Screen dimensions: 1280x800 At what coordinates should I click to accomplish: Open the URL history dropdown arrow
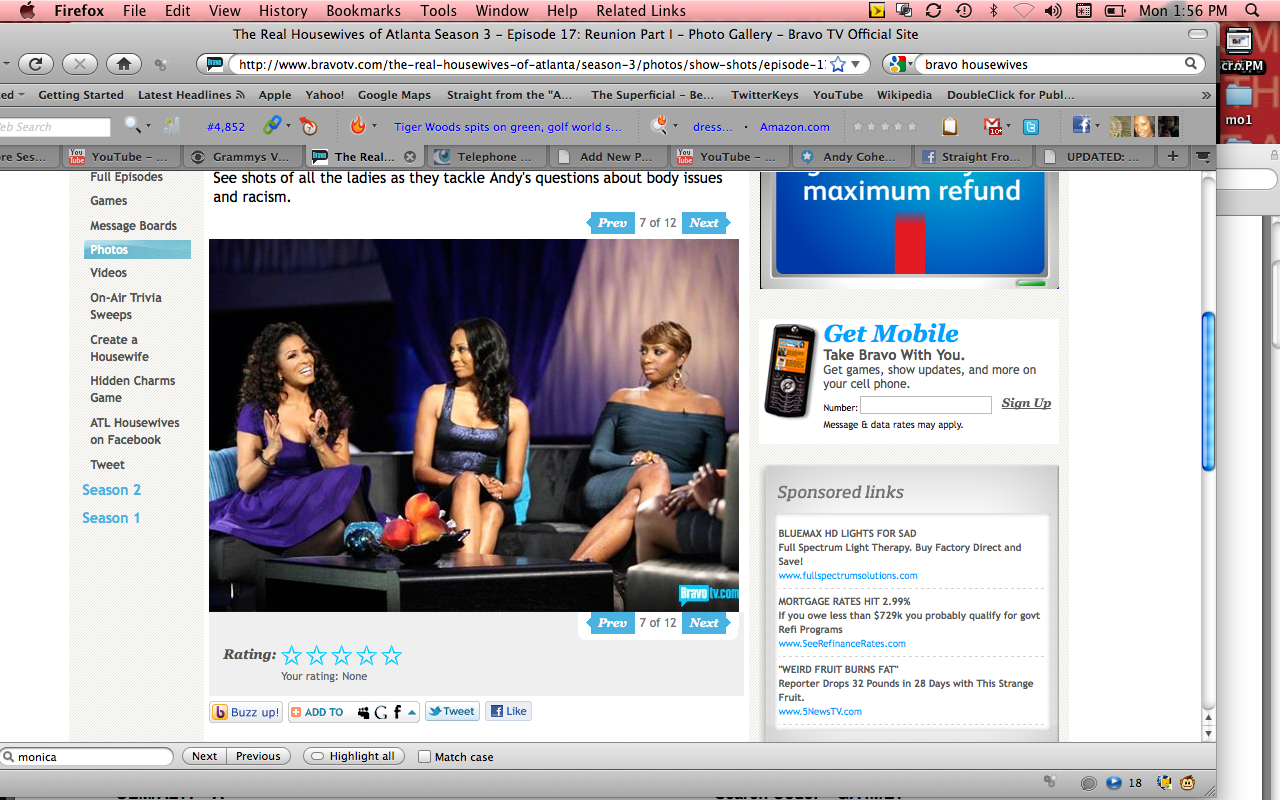click(x=856, y=64)
